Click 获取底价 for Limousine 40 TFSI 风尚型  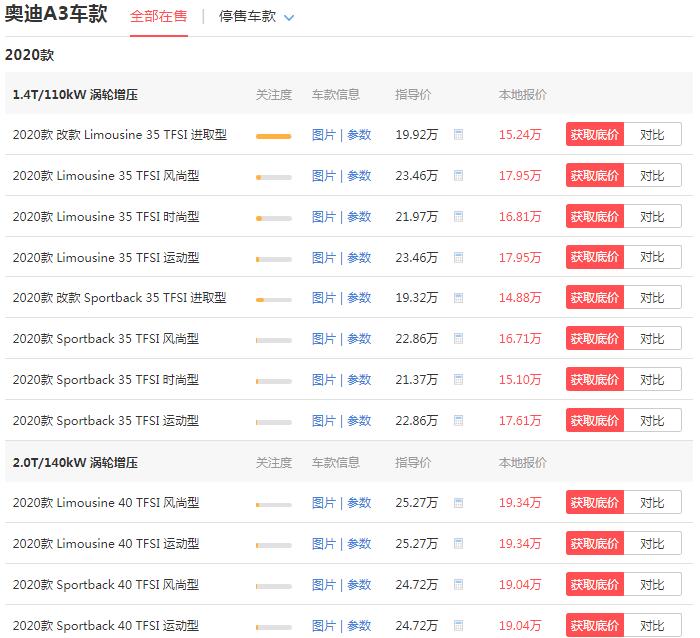tap(595, 503)
